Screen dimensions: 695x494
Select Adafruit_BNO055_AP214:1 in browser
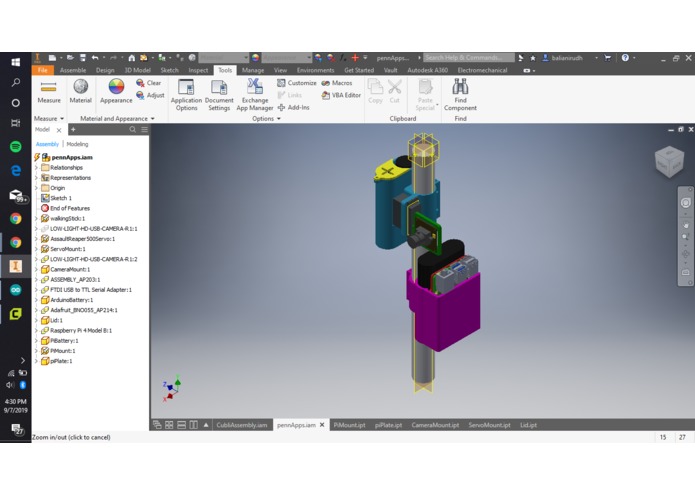pyautogui.click(x=84, y=310)
